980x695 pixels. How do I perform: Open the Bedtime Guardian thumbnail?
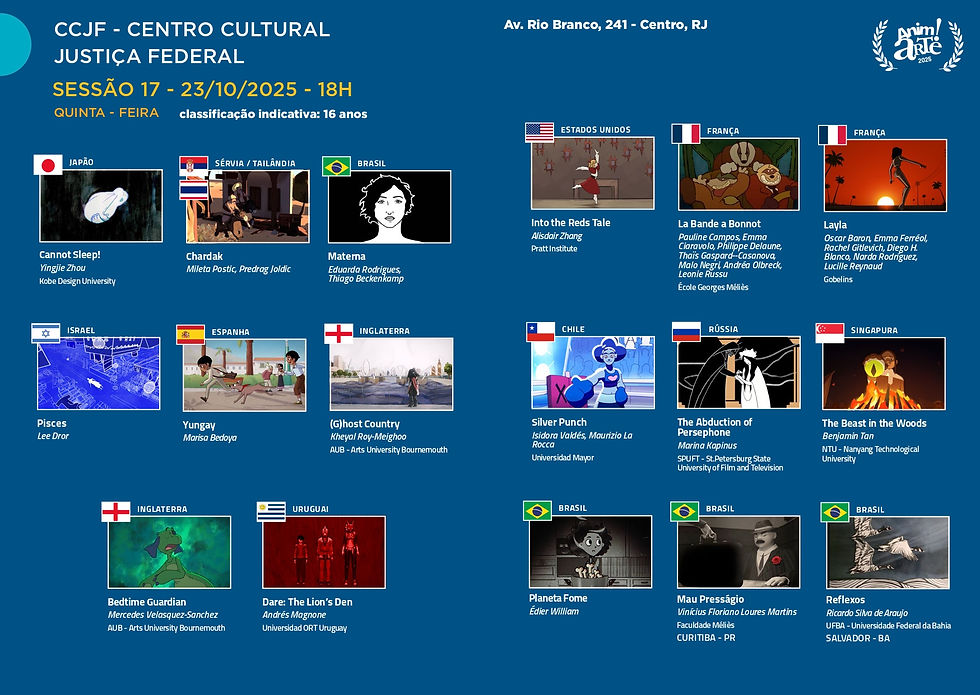(169, 552)
